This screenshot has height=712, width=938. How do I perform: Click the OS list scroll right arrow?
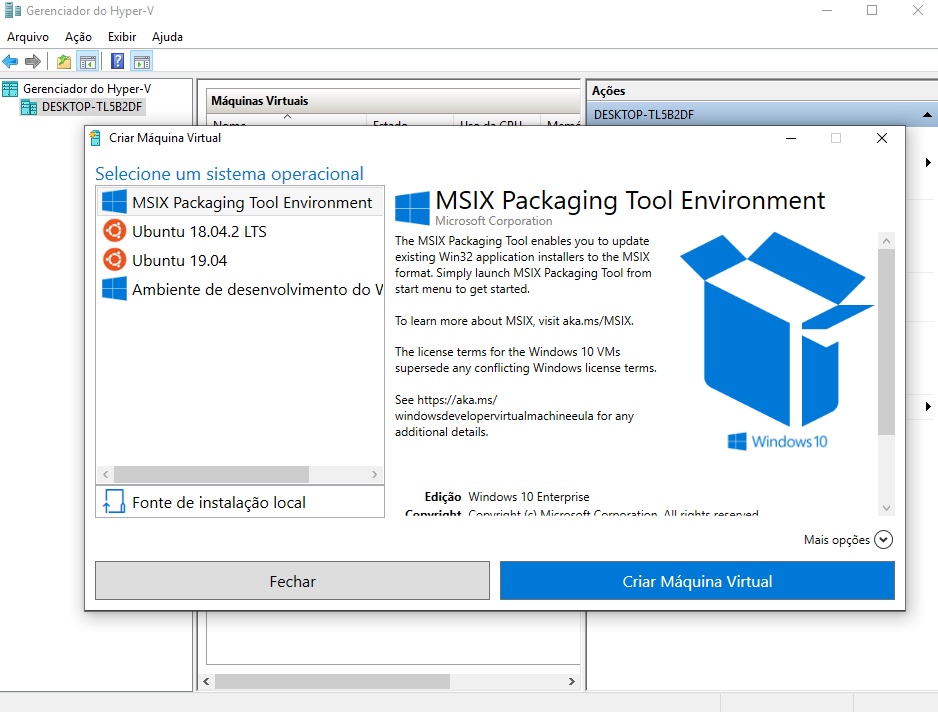[374, 474]
